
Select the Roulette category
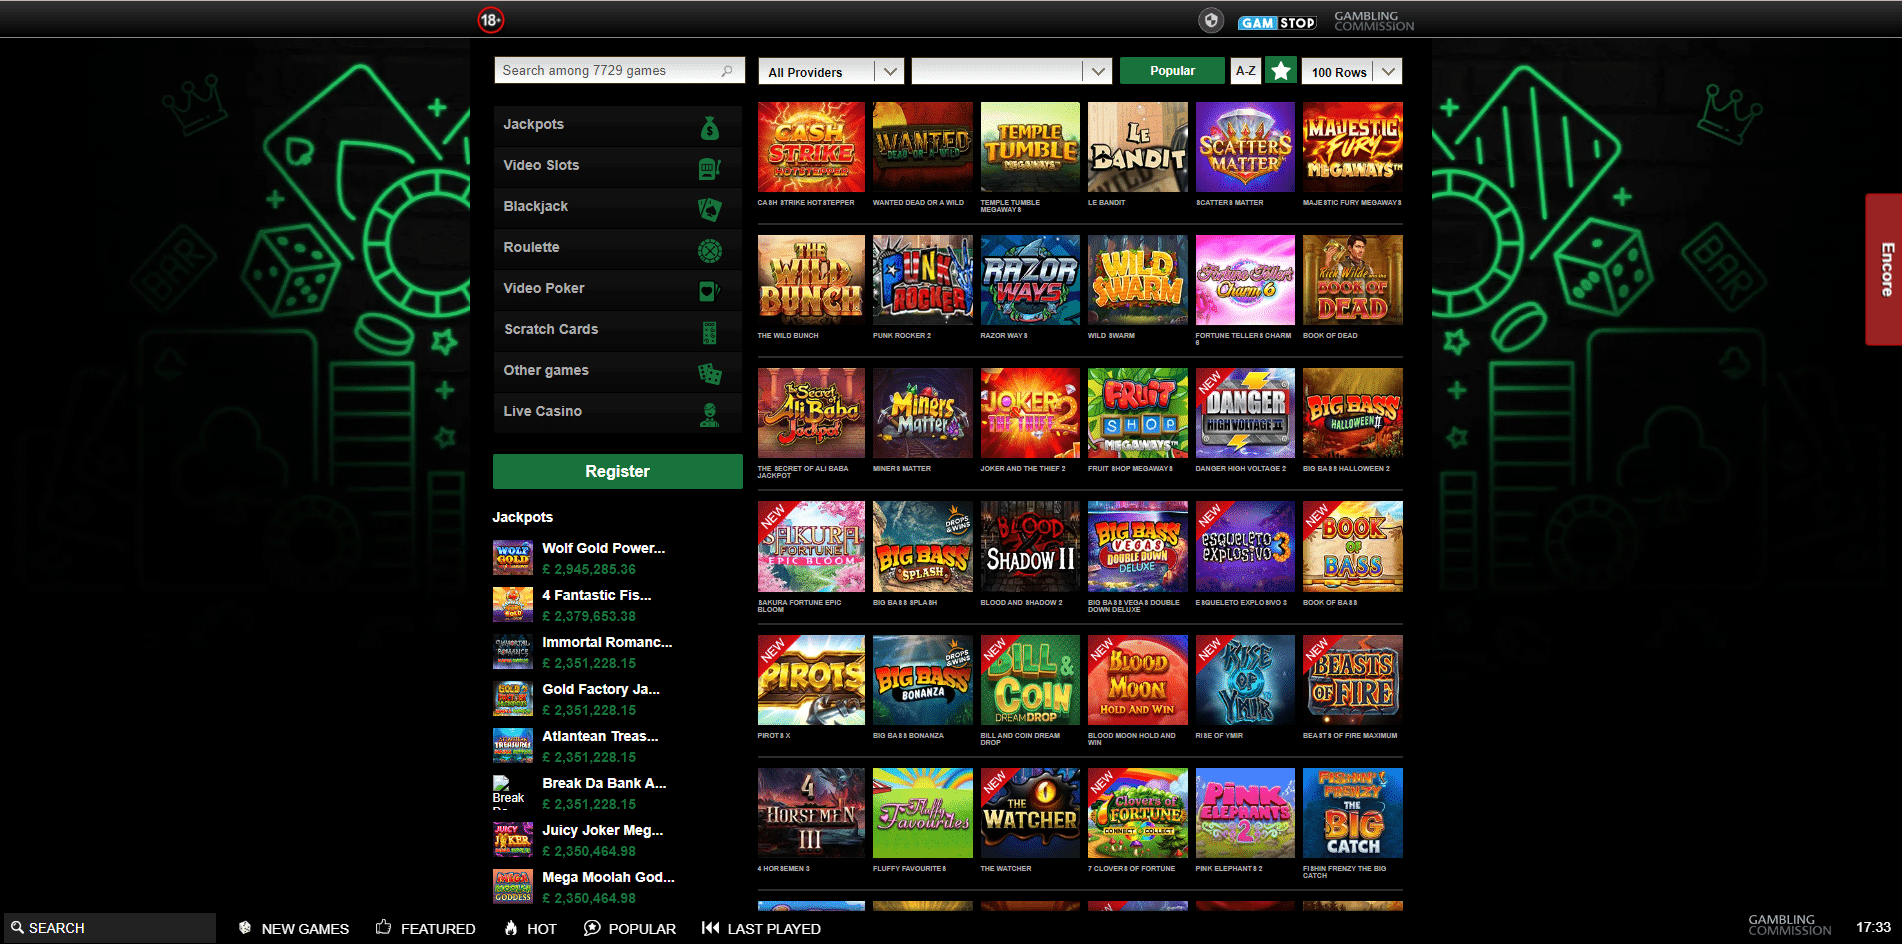coord(617,248)
